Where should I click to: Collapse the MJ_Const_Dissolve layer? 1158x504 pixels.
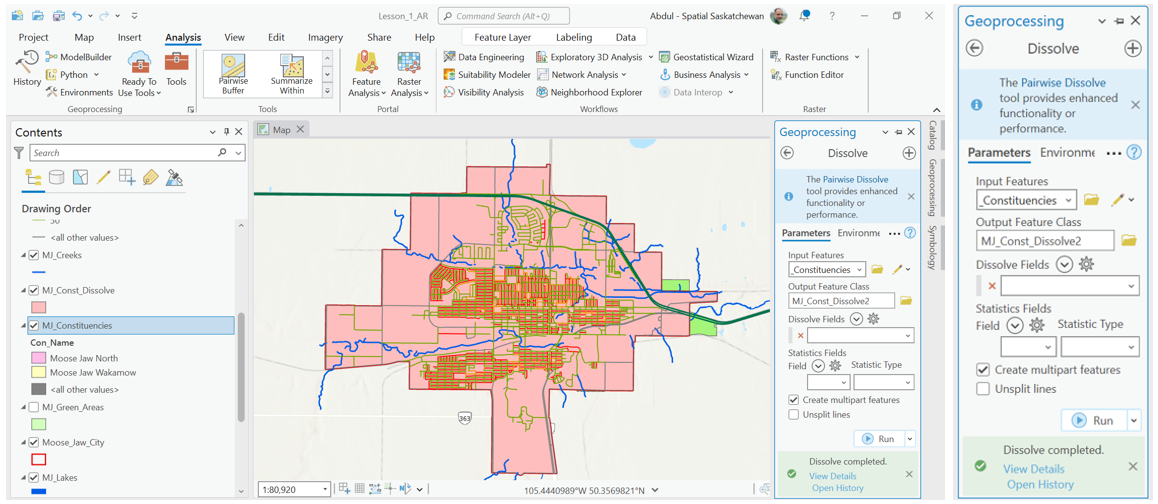click(24, 291)
